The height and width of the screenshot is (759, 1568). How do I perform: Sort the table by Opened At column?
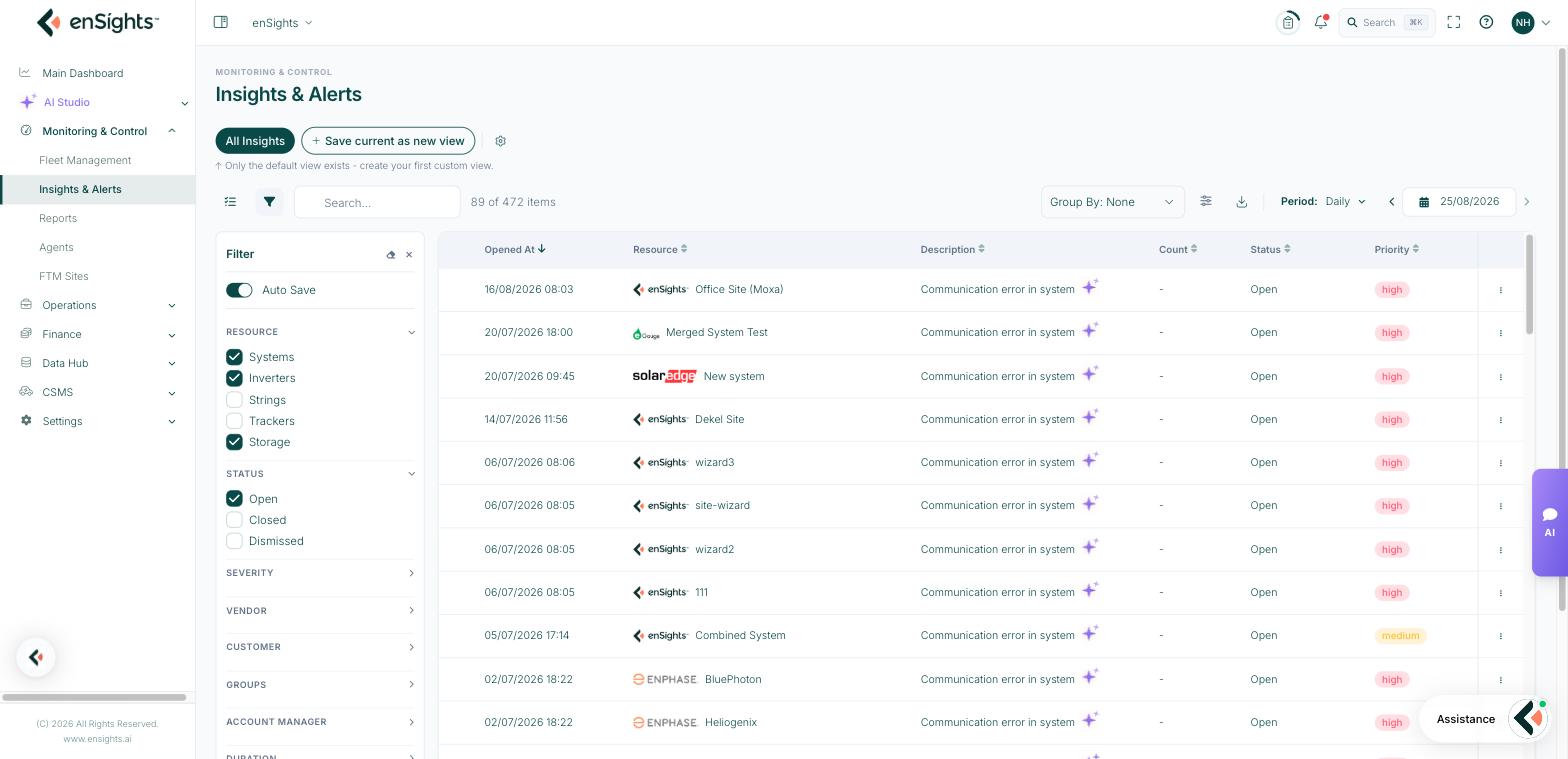[x=515, y=250]
